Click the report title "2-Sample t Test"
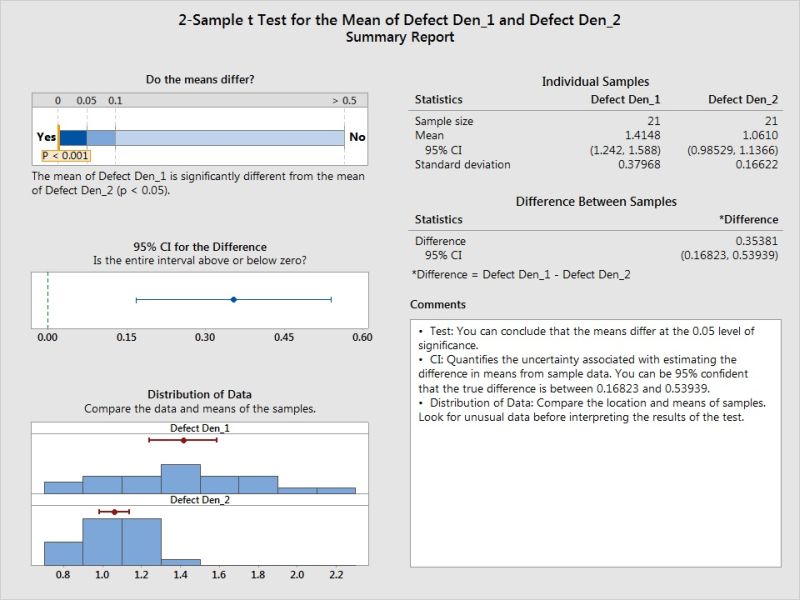The height and width of the screenshot is (600, 800). (x=399, y=19)
